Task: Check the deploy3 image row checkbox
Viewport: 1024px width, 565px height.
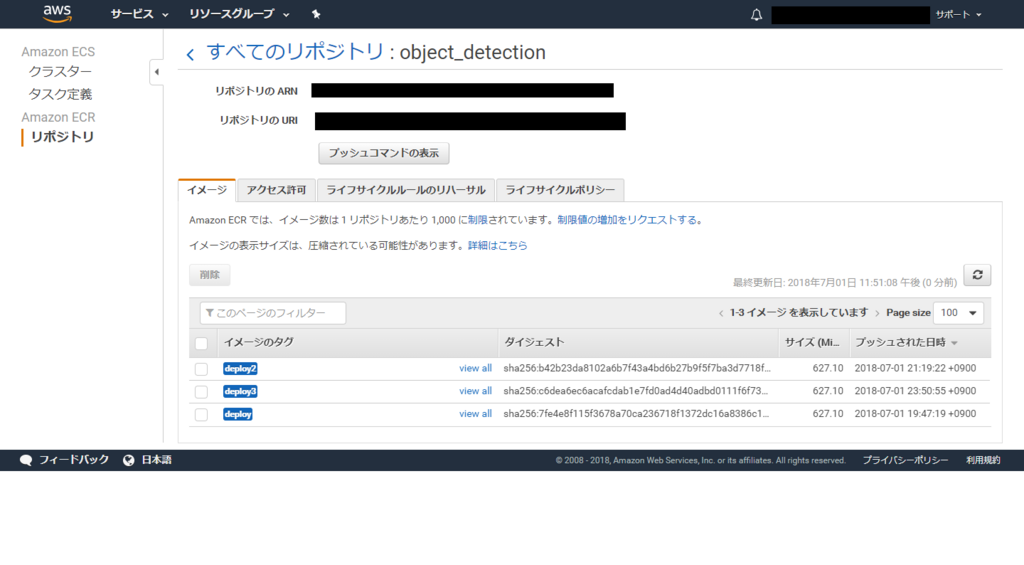Action: pyautogui.click(x=201, y=392)
